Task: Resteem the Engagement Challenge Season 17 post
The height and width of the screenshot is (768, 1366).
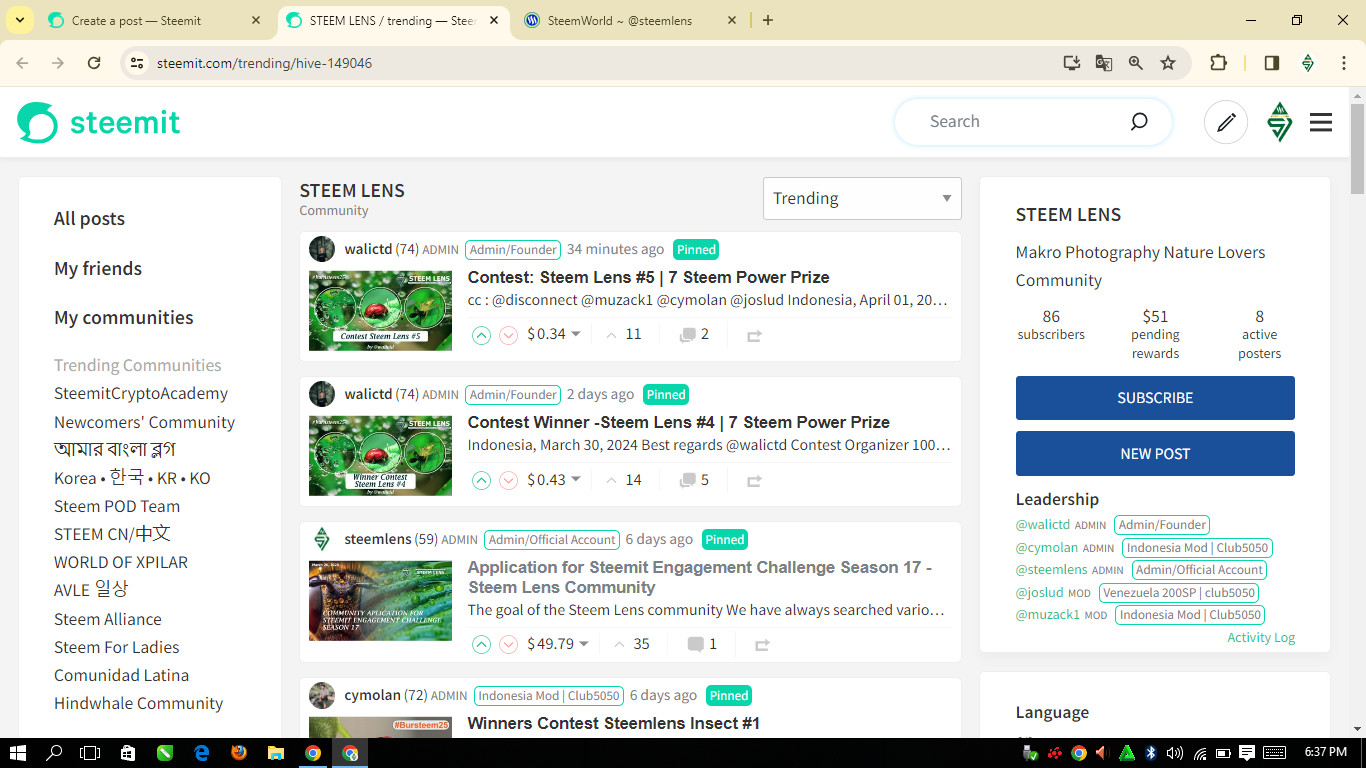Action: tap(762, 645)
